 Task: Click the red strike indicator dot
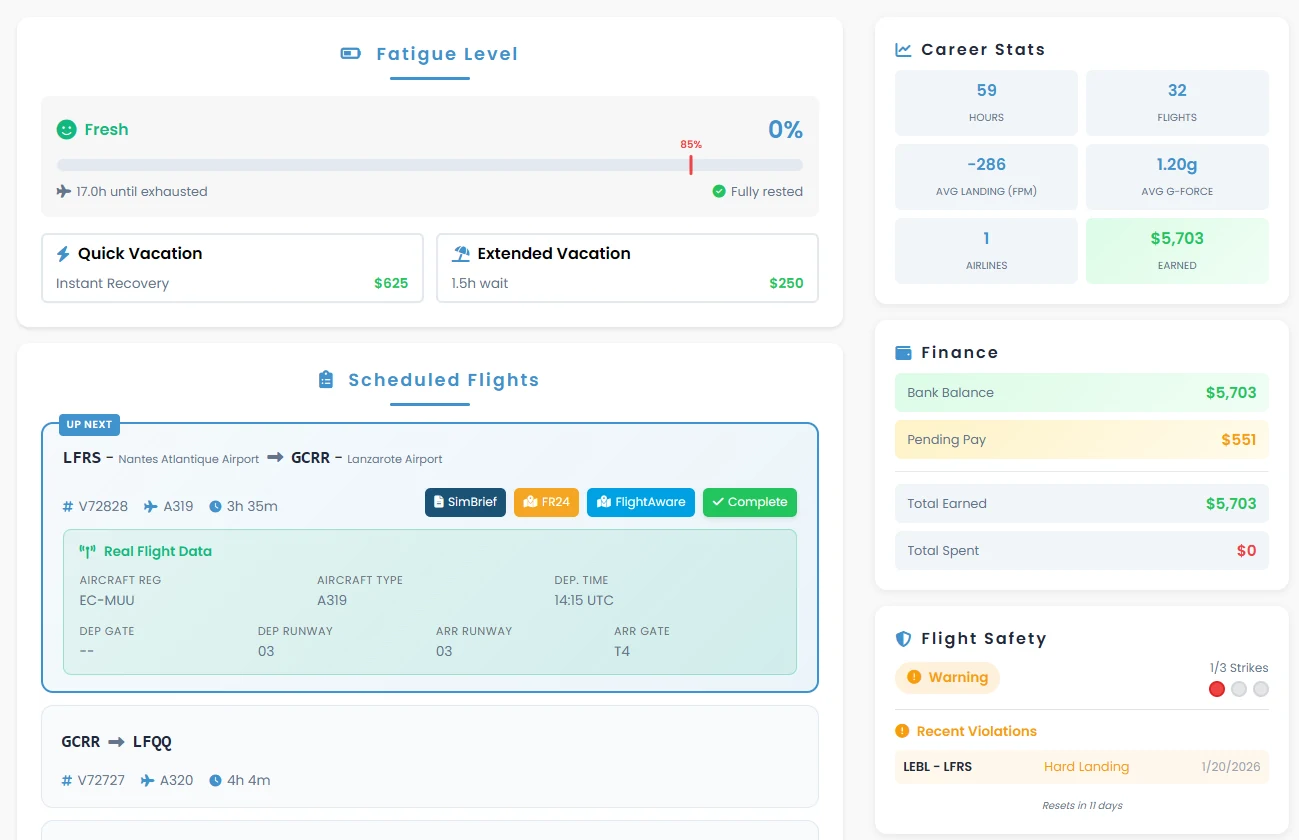pyautogui.click(x=1217, y=689)
